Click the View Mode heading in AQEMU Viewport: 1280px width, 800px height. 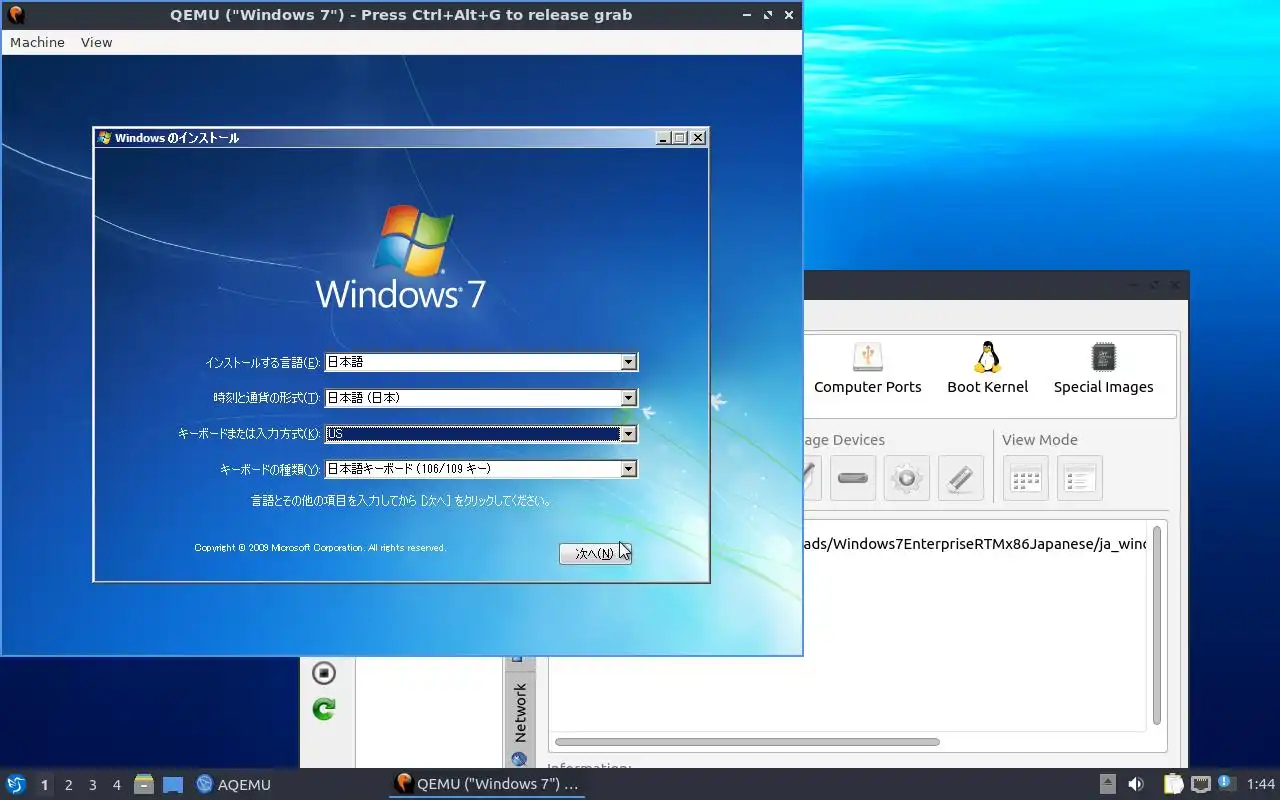(1039, 440)
